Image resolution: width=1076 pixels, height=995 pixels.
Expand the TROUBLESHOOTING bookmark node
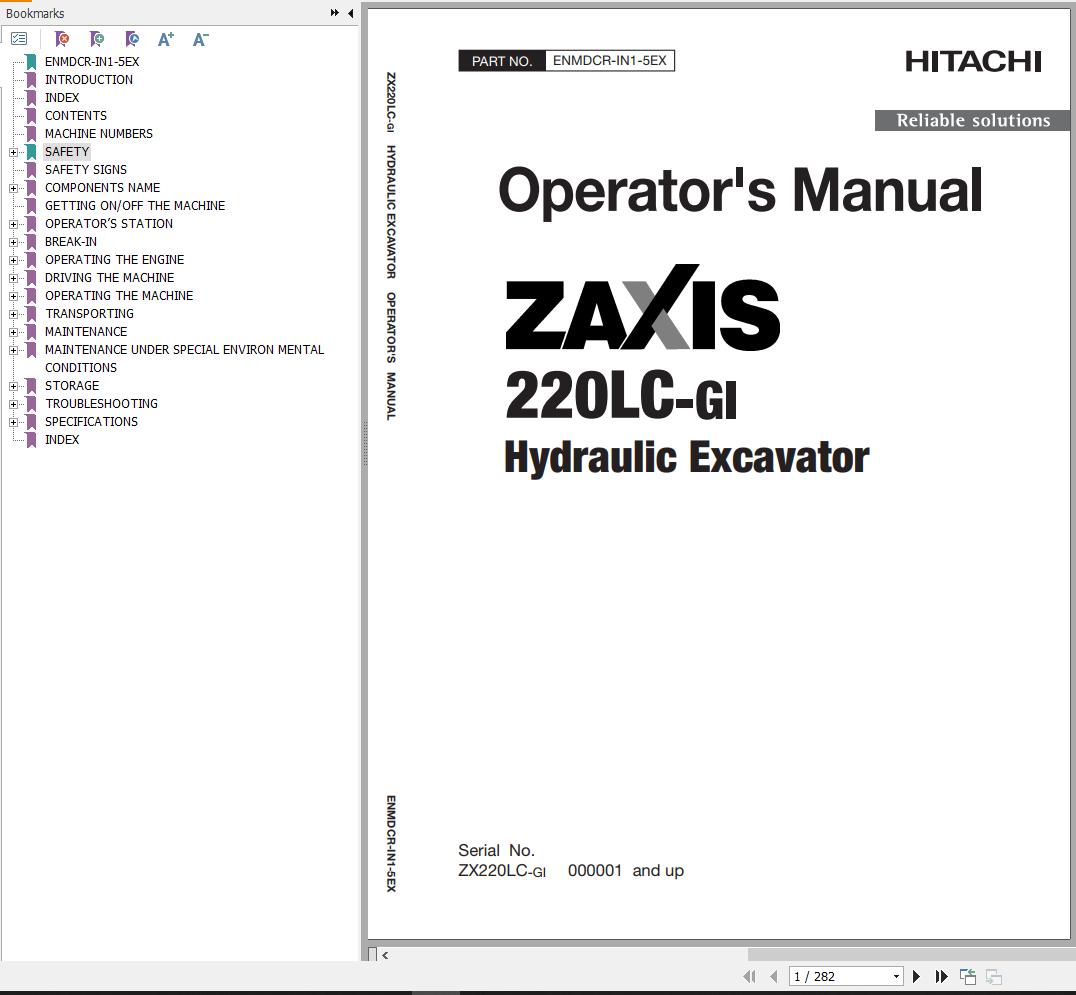tap(13, 404)
